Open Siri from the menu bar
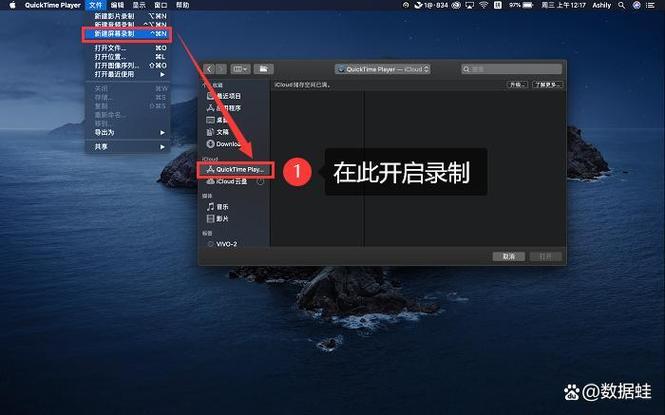Viewport: 665px width, 415px height. [637, 5]
